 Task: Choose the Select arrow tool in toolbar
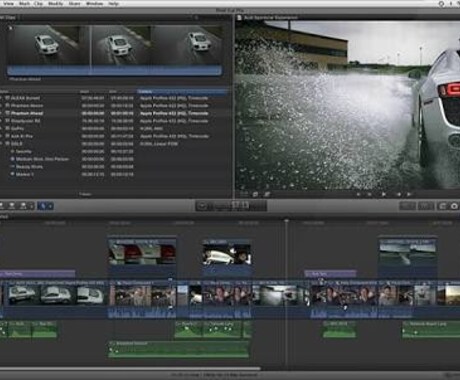click(43, 206)
